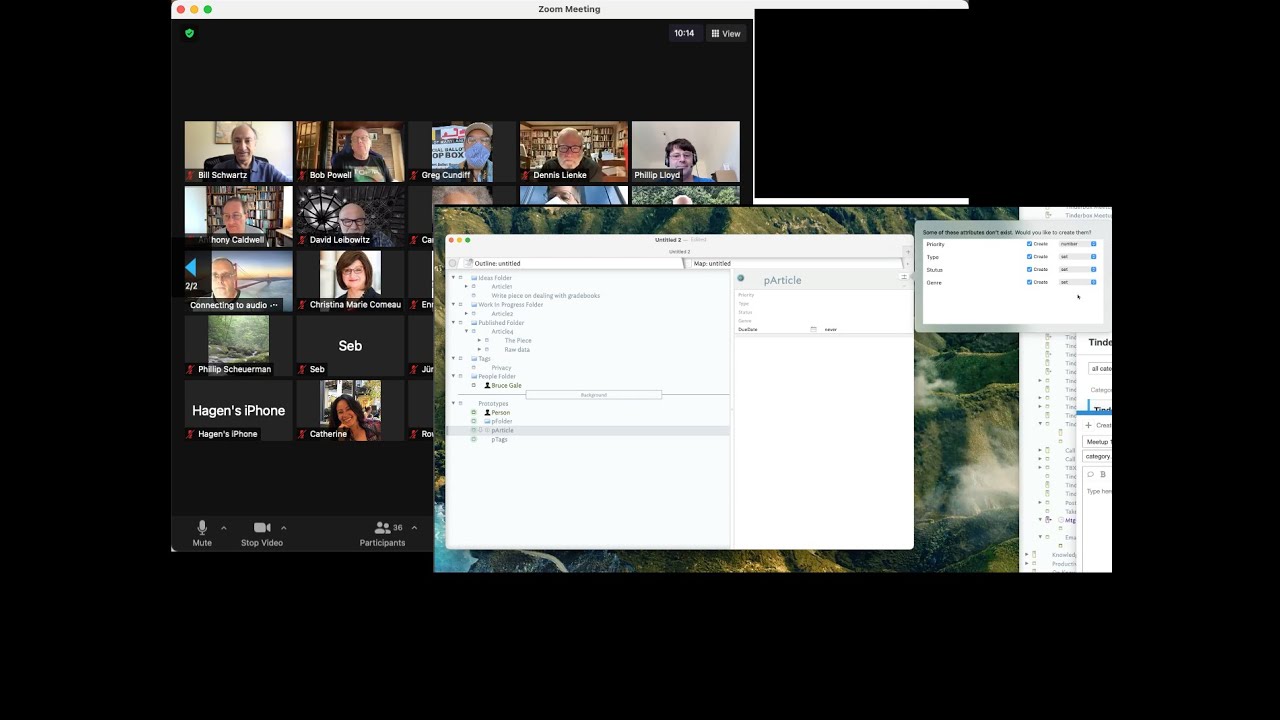
Task: Uncheck Create checkbox for Status
Action: pos(1029,269)
